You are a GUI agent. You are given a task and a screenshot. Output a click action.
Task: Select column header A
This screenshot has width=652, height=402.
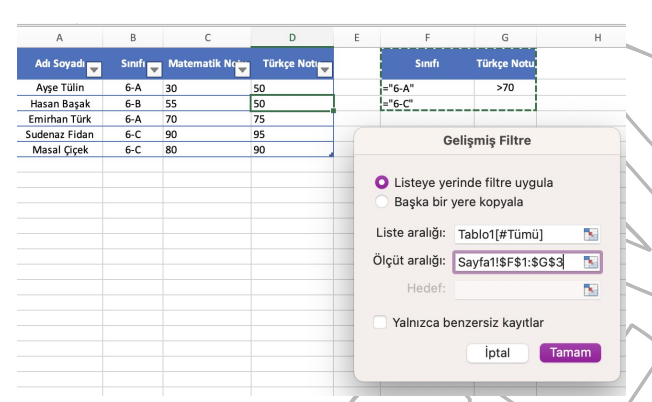click(x=59, y=38)
